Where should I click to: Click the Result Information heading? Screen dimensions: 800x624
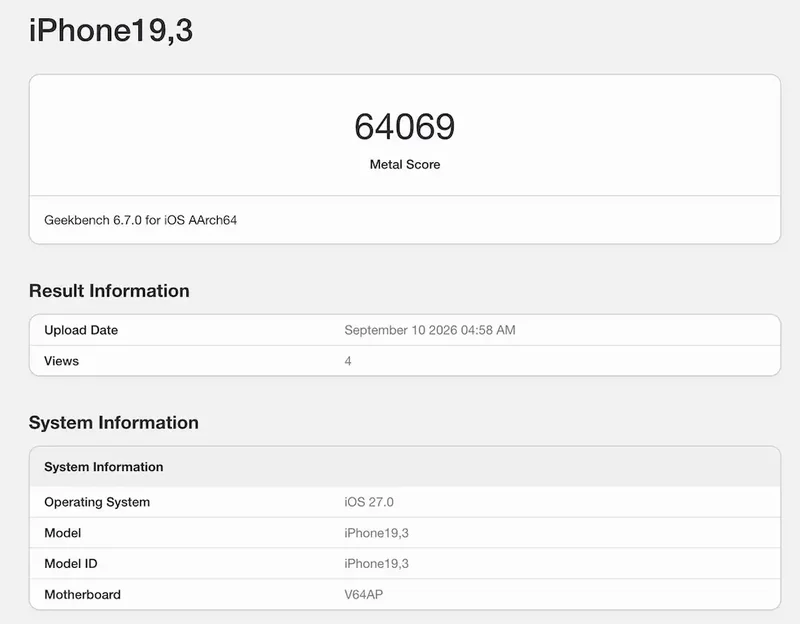pyautogui.click(x=109, y=291)
